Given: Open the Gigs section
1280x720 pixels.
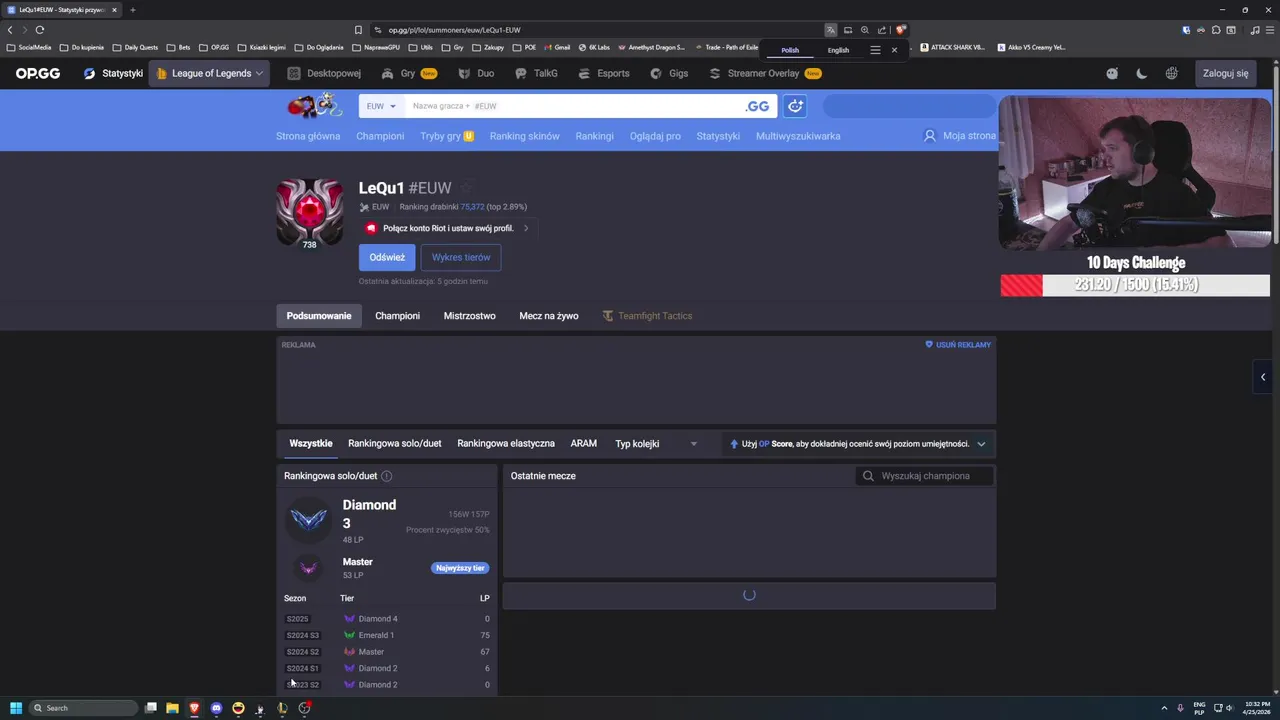Looking at the screenshot, I should [x=669, y=73].
